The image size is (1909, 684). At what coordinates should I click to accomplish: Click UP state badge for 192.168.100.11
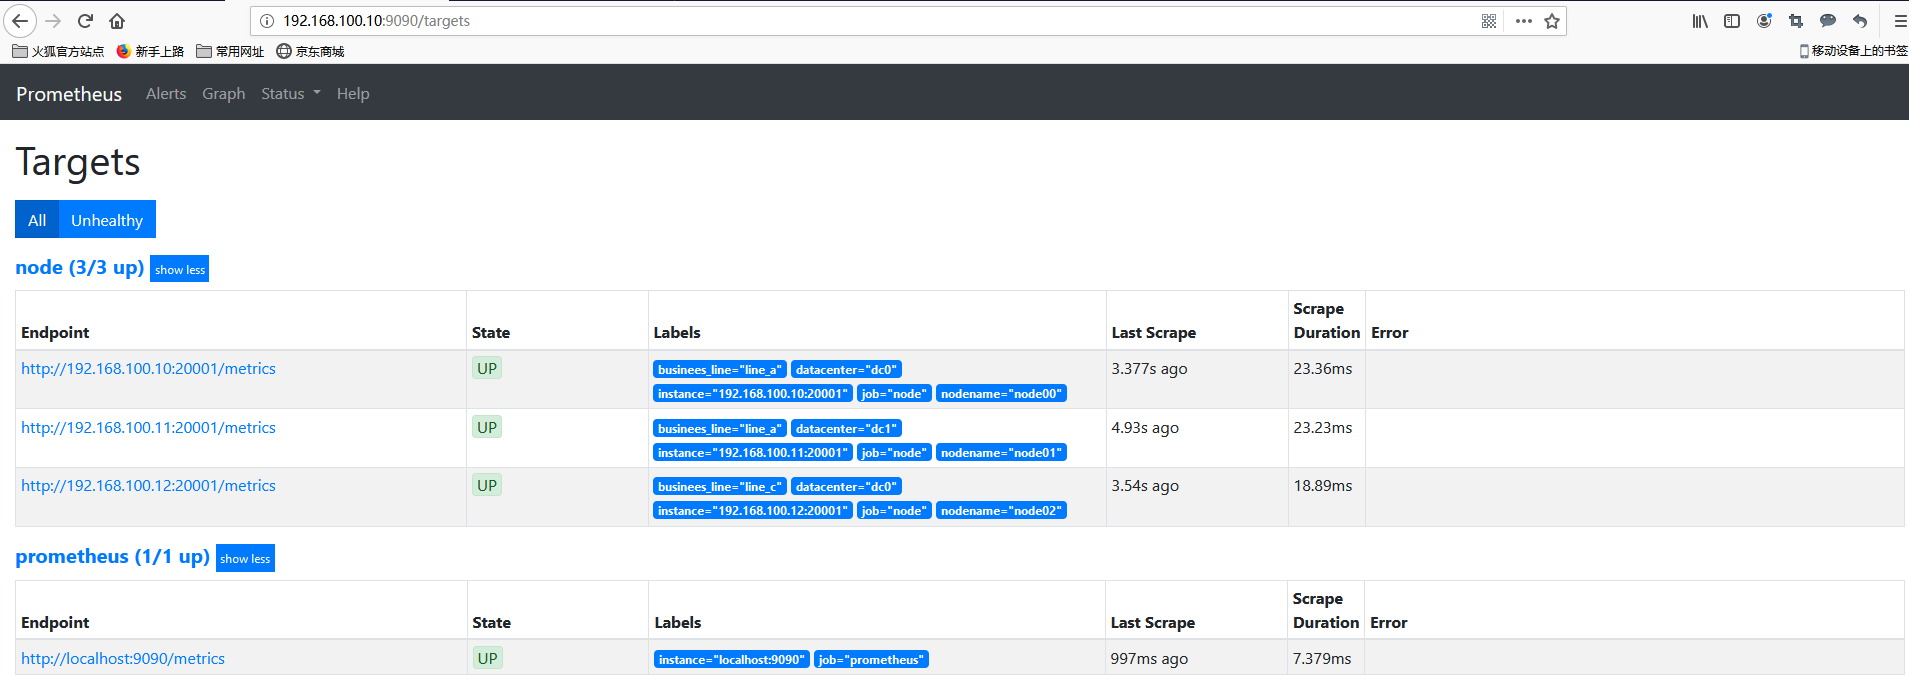point(487,427)
